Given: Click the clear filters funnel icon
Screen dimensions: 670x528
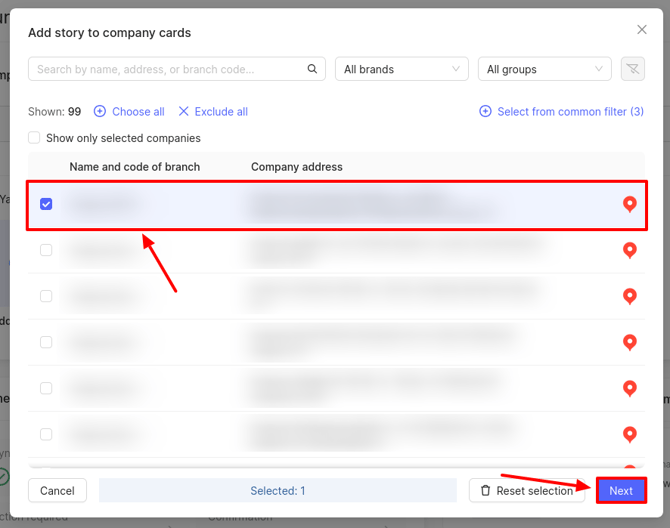Looking at the screenshot, I should [x=631, y=69].
